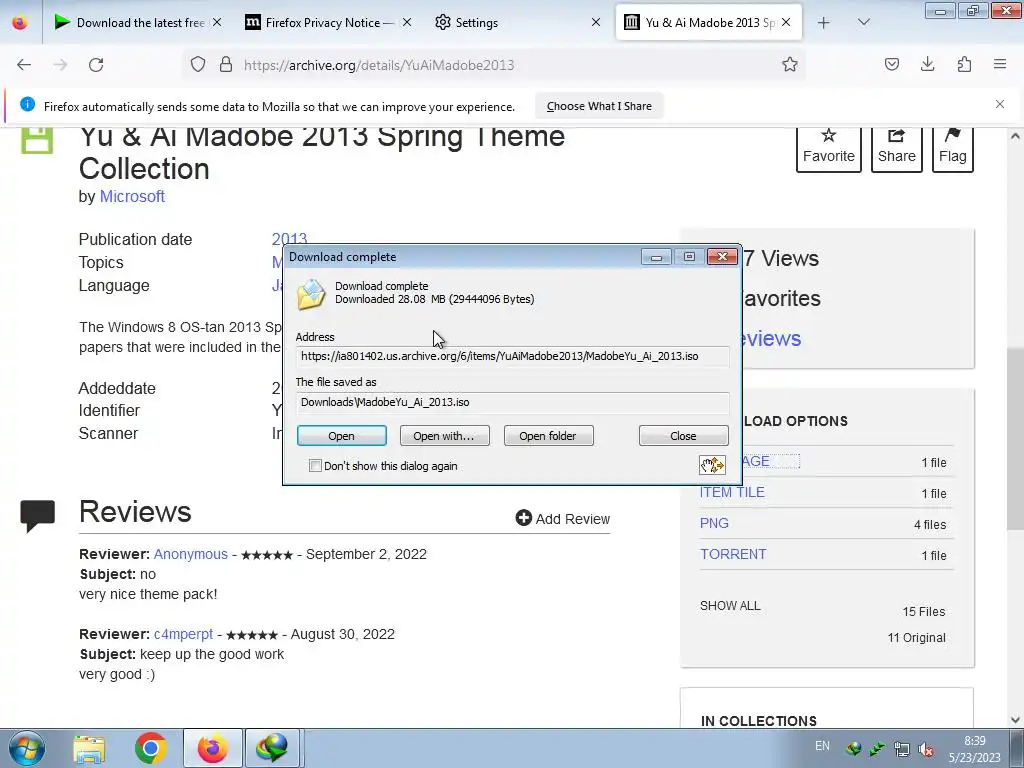1024x768 pixels.
Task: Click the EN language indicator
Action: 822,746
